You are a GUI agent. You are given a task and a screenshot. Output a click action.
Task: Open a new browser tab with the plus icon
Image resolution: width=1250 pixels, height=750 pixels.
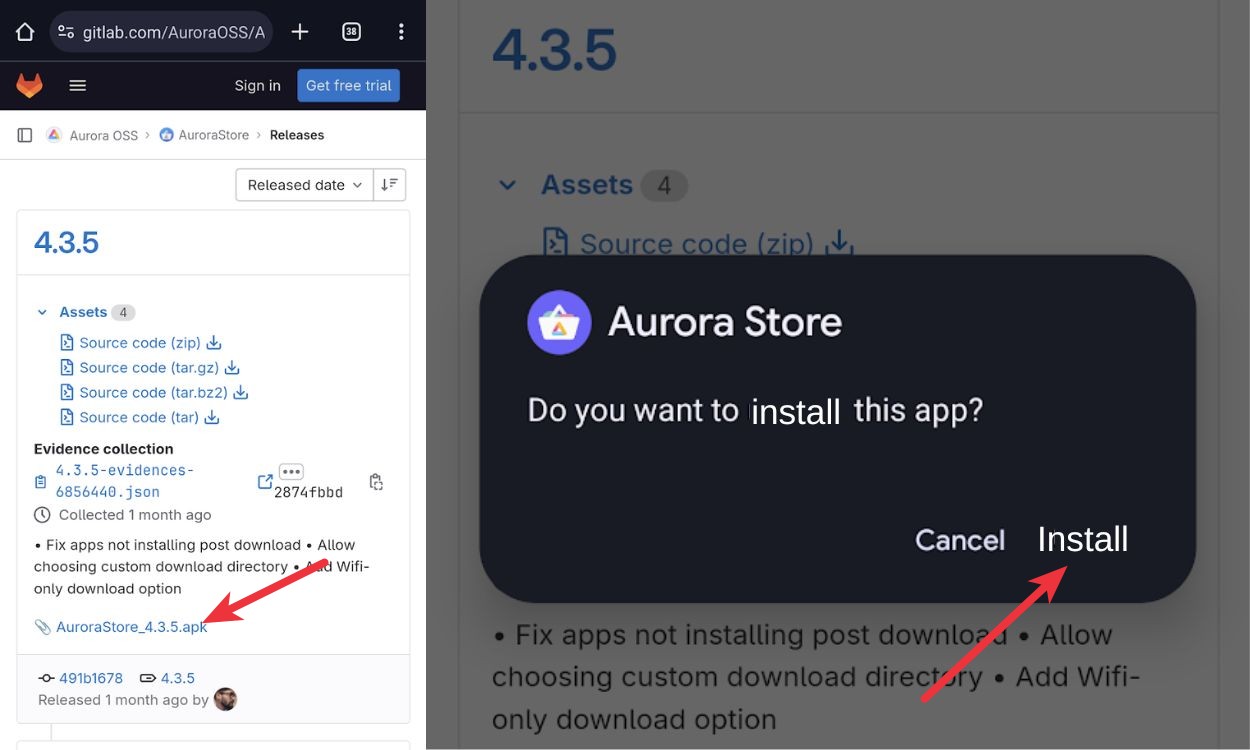299,31
